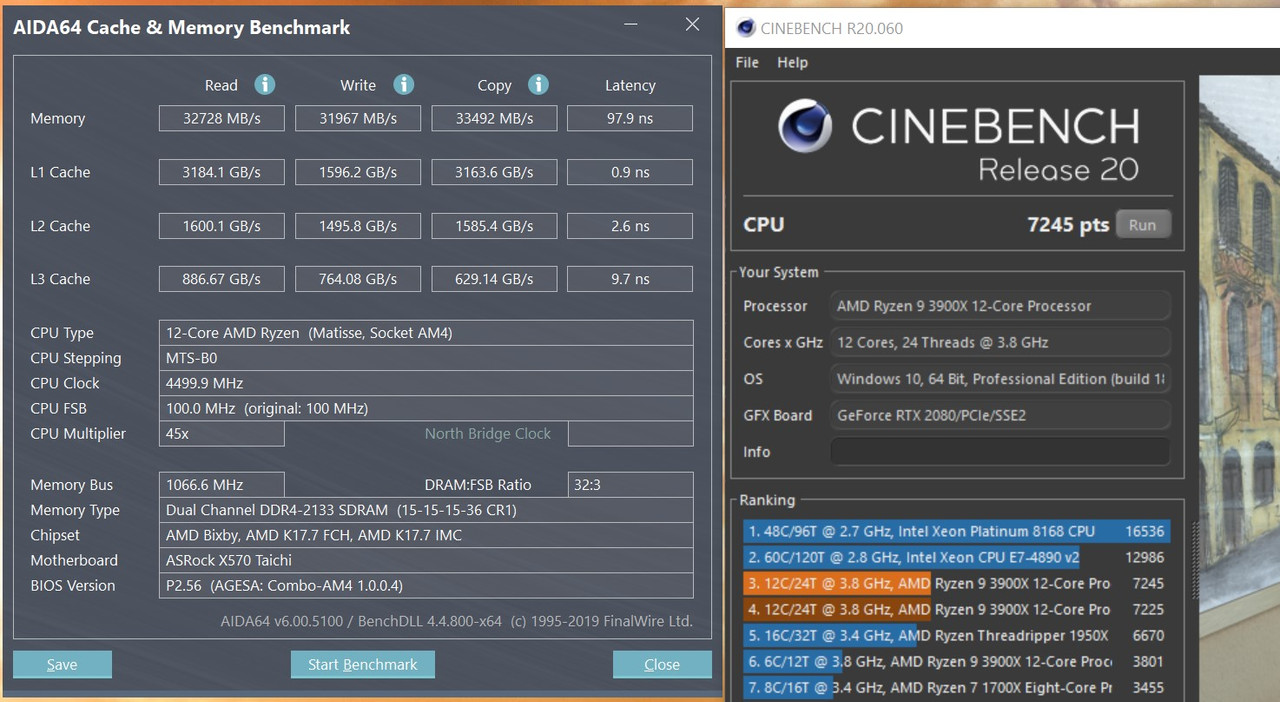Click Cinebench Processor value field

click(1000, 306)
